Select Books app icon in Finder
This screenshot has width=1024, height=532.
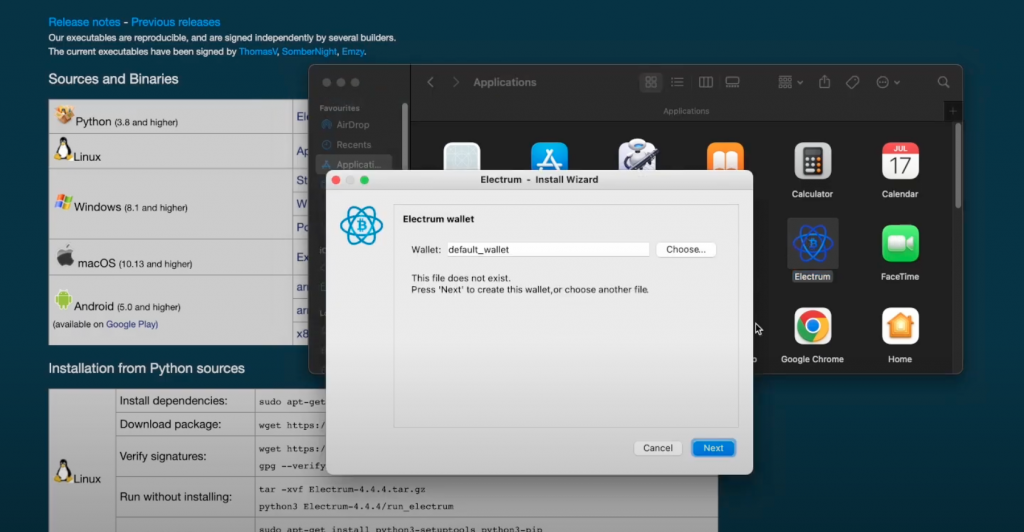(725, 157)
